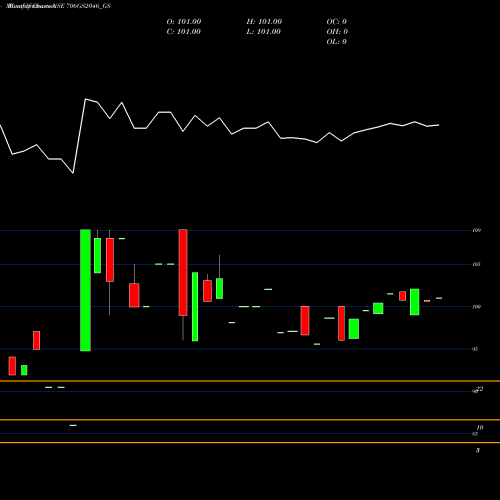Click the '10' label beside the orange line

(480, 427)
